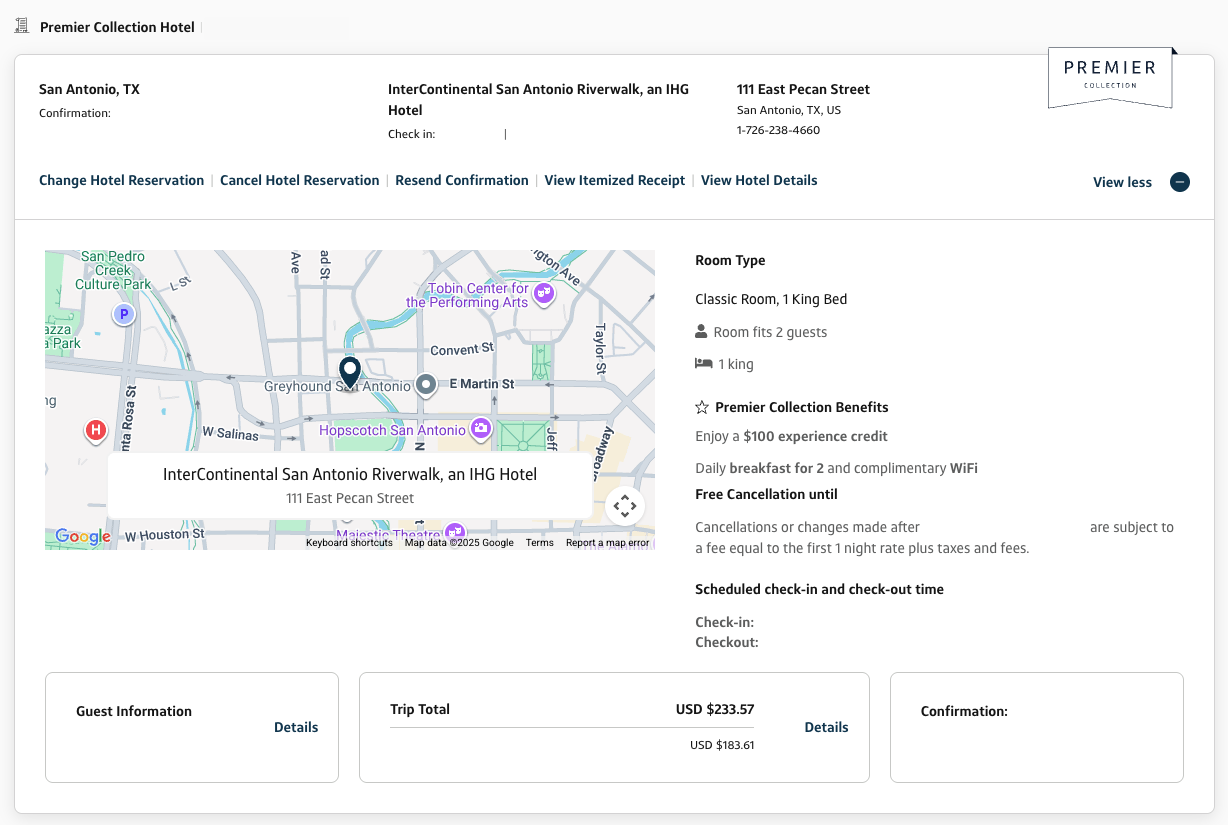Screen dimensions: 1228x825
Task: Click the Free Cancellation until label
Action: pos(766,494)
